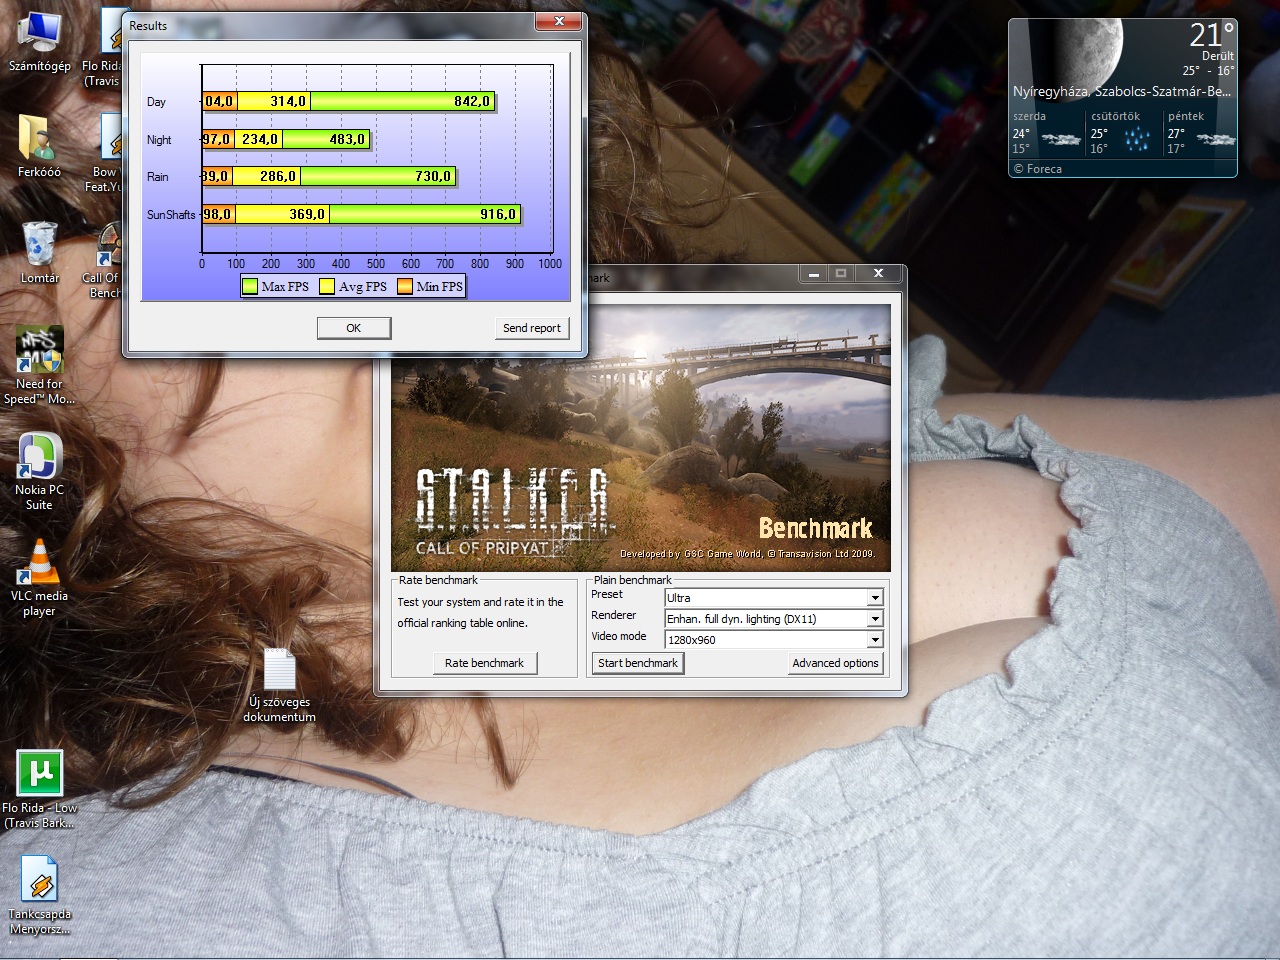Click the Nyíregyháza location text in weather gadget
1280x960 pixels.
(x=1122, y=91)
